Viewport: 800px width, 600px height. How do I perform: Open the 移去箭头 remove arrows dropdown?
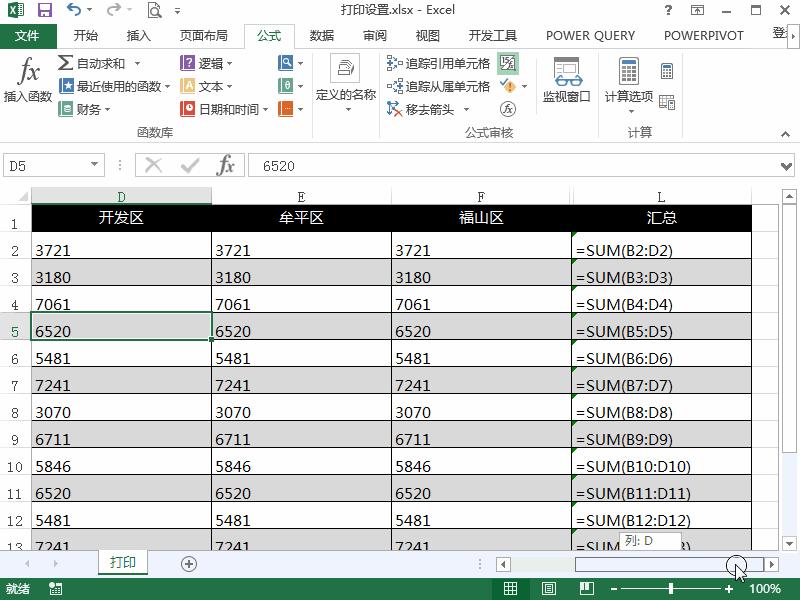[x=465, y=109]
